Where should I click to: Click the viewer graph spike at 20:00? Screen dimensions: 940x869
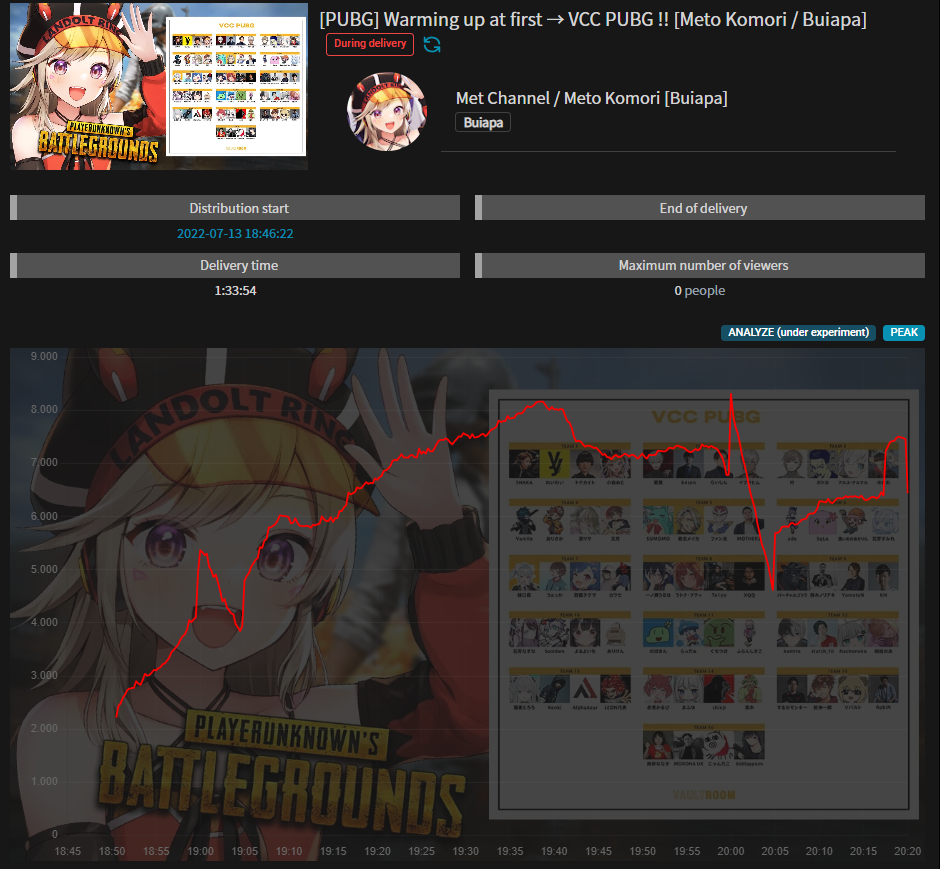[x=731, y=396]
